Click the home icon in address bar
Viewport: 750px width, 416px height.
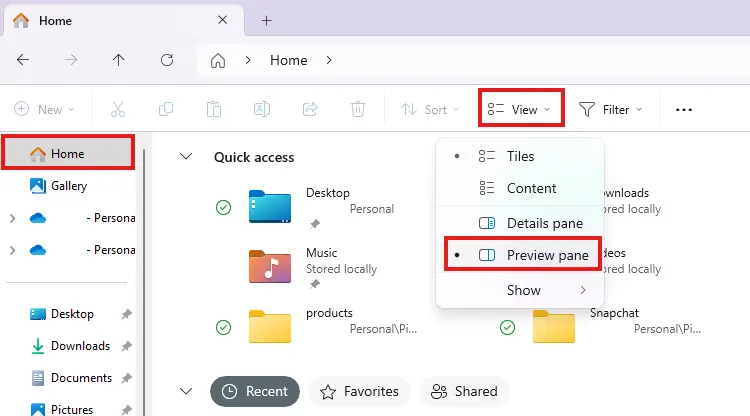[x=218, y=60]
